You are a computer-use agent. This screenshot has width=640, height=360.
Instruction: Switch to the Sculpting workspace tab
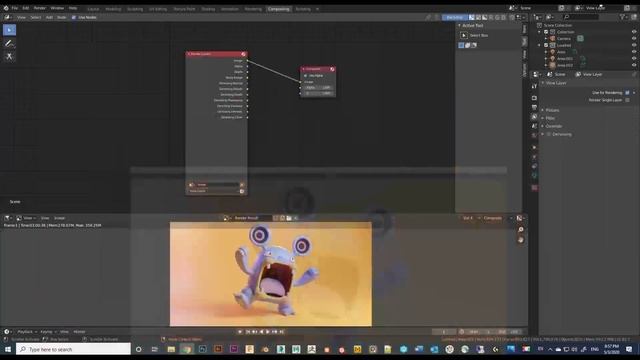coord(135,9)
